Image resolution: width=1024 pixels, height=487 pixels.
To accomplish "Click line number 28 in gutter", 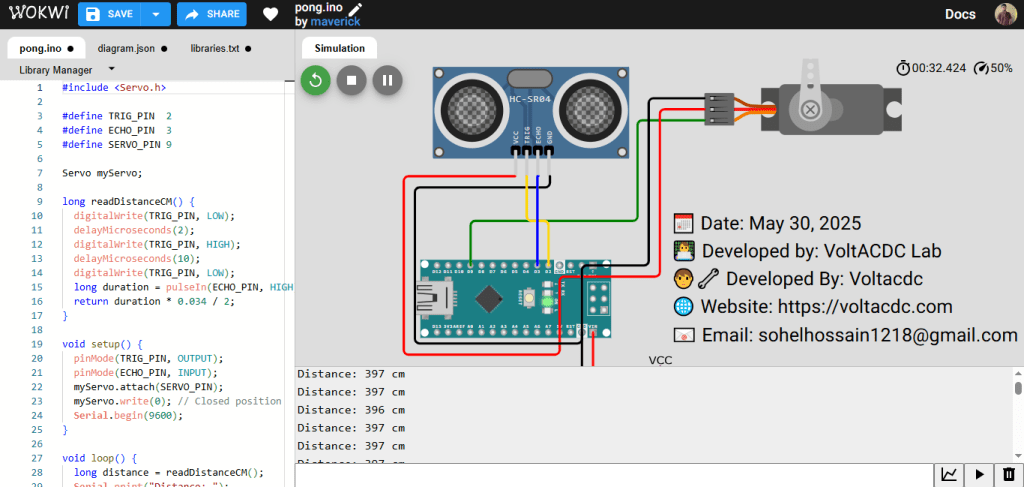I will [37, 473].
